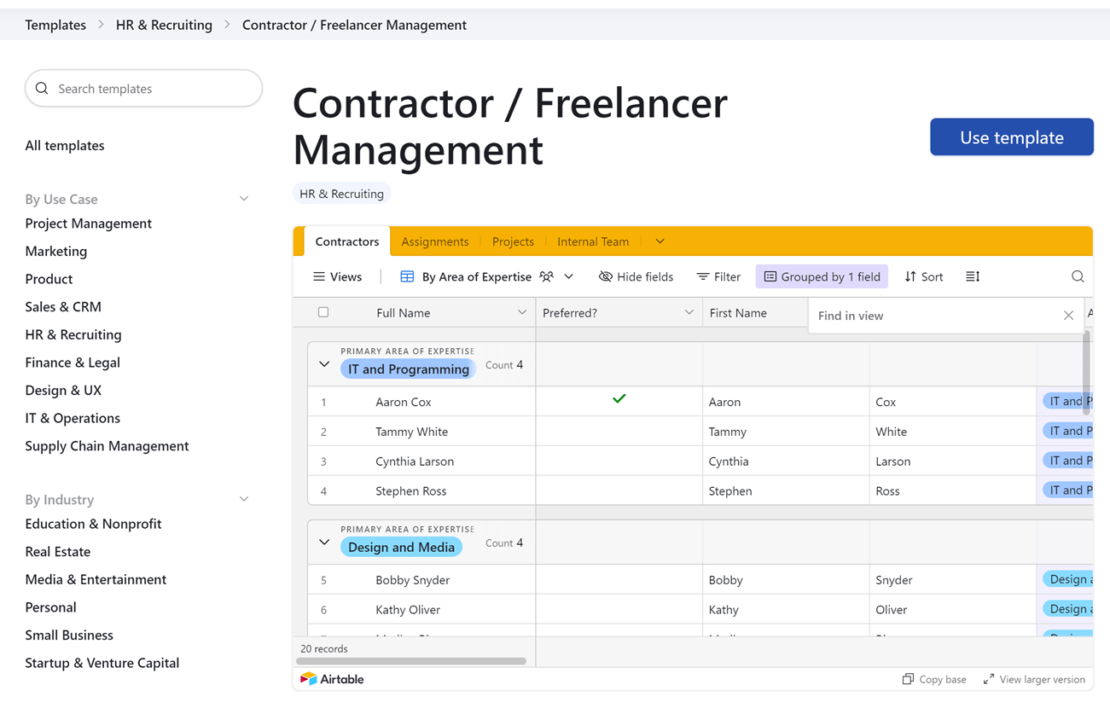
Task: Switch to the Assignments tab
Action: pos(435,241)
